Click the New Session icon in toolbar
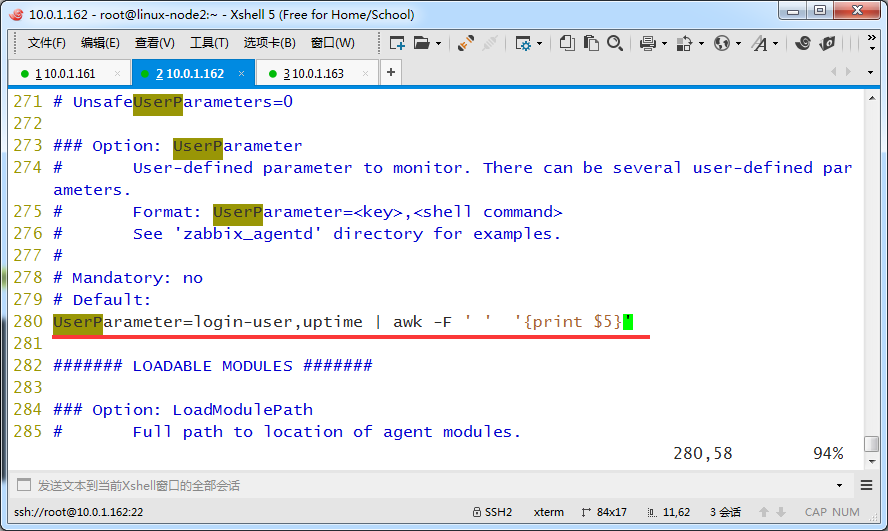 [x=397, y=43]
